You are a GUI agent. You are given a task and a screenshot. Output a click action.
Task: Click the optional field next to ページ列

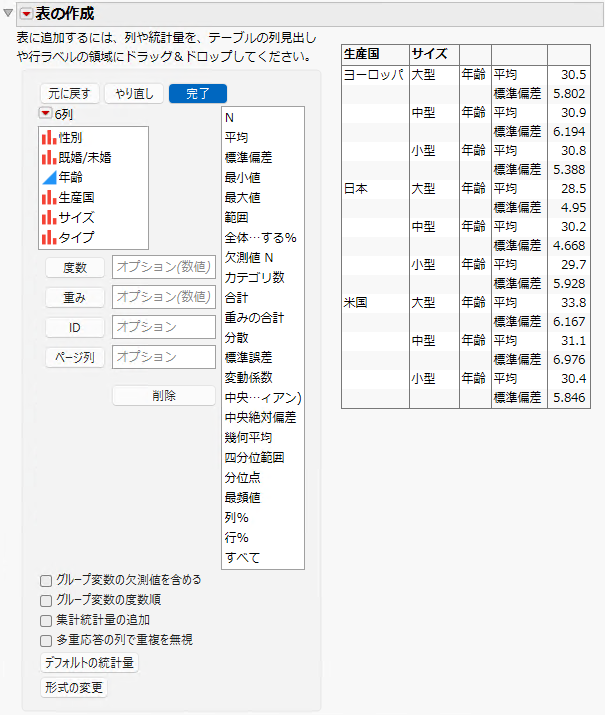coord(164,357)
